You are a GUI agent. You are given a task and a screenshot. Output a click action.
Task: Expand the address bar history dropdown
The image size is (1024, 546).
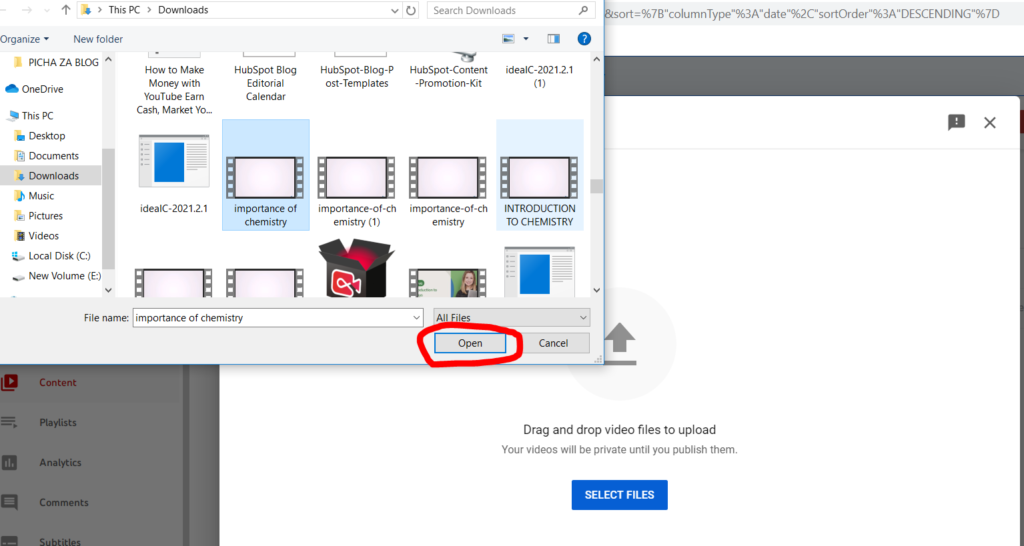pos(394,10)
